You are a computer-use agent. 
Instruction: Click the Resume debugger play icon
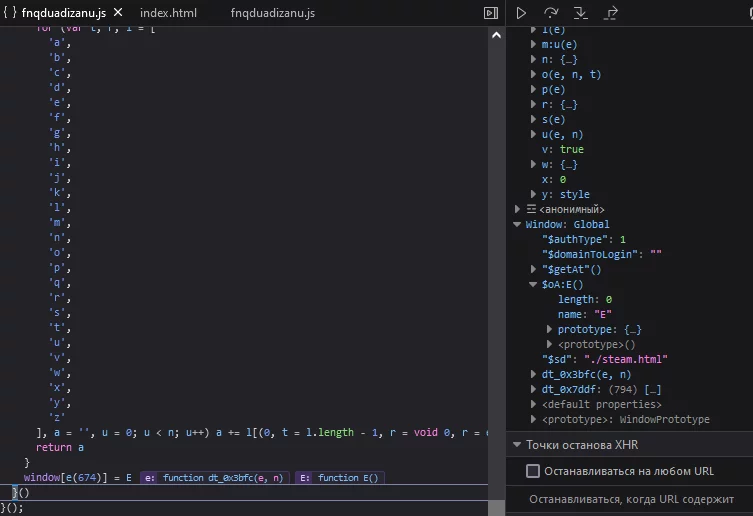tap(521, 13)
